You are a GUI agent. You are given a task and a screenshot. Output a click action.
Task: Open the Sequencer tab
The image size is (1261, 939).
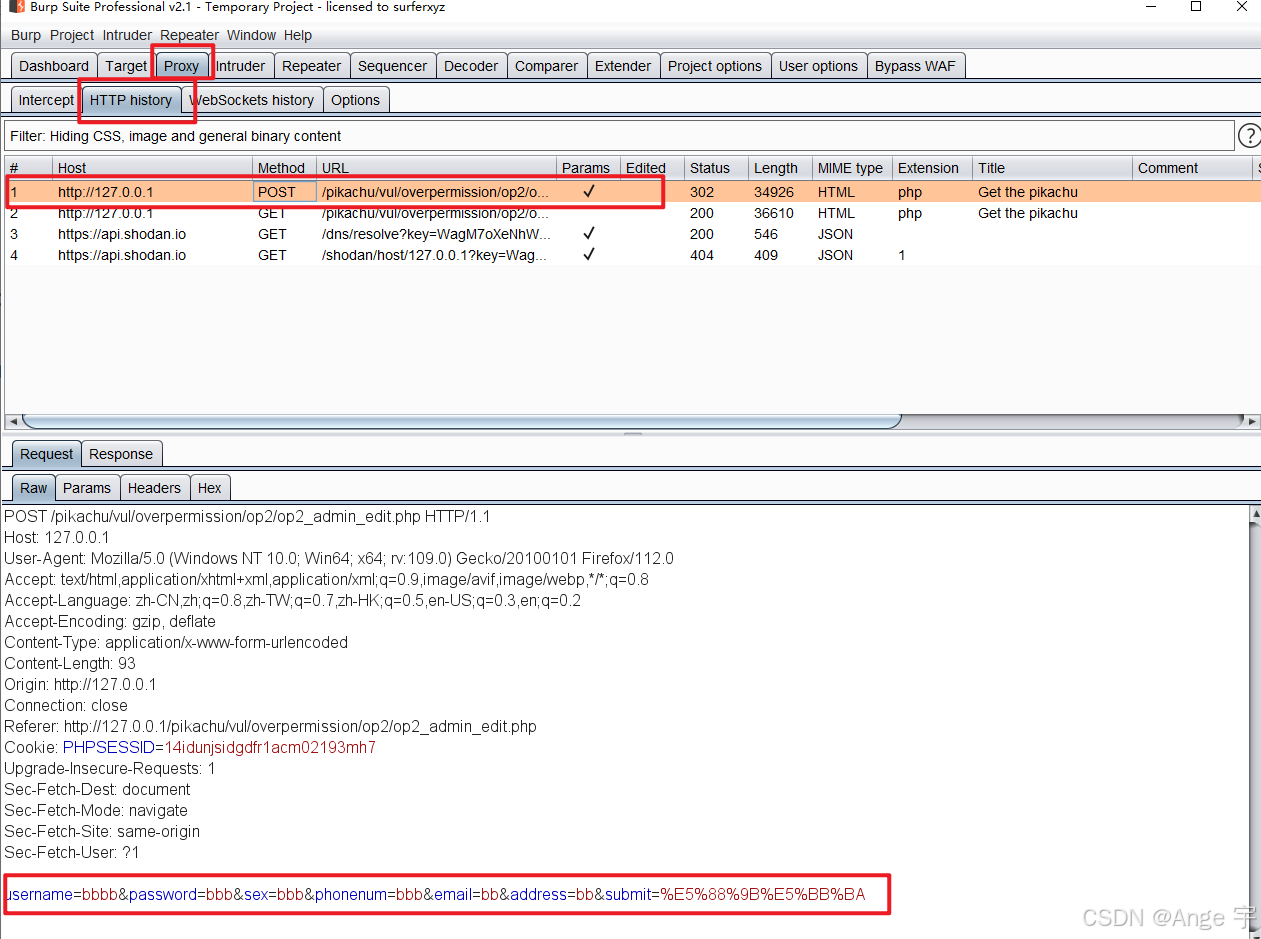pyautogui.click(x=392, y=66)
